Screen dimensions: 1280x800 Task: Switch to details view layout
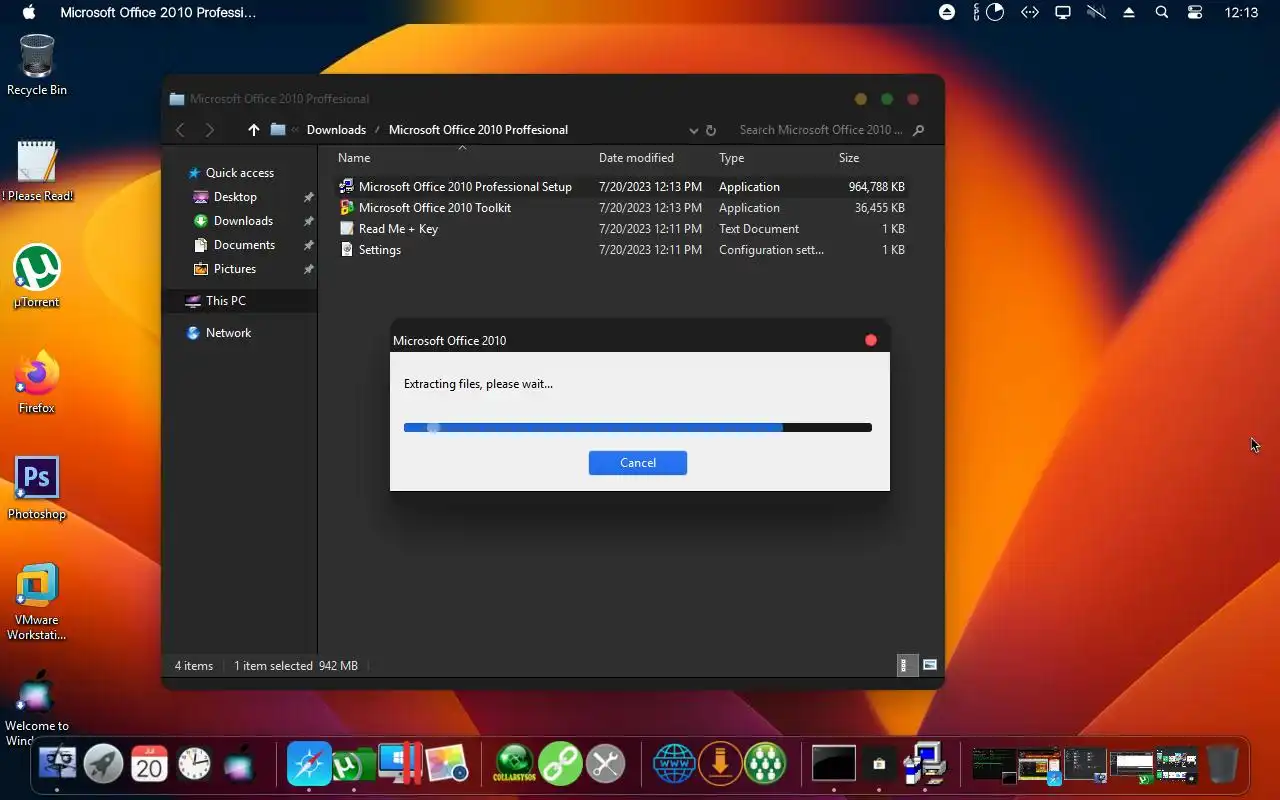(906, 665)
